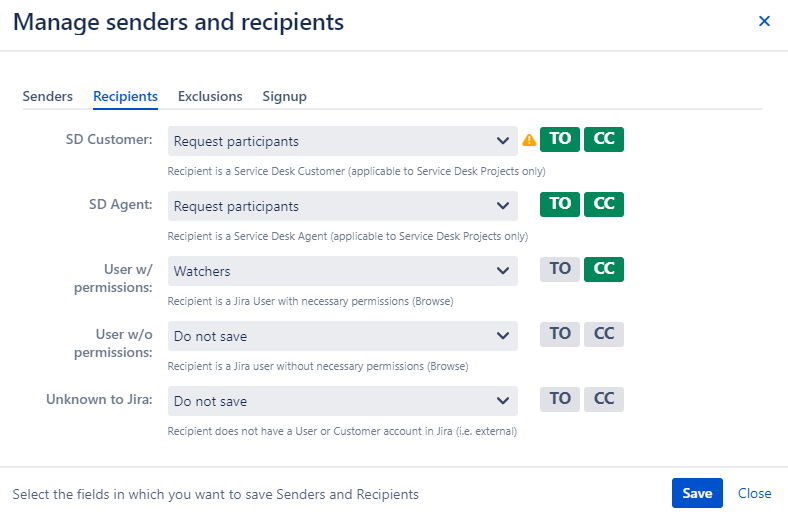Click the orange warning icon beside SD Customer
This screenshot has width=788, height=515.
tap(529, 140)
